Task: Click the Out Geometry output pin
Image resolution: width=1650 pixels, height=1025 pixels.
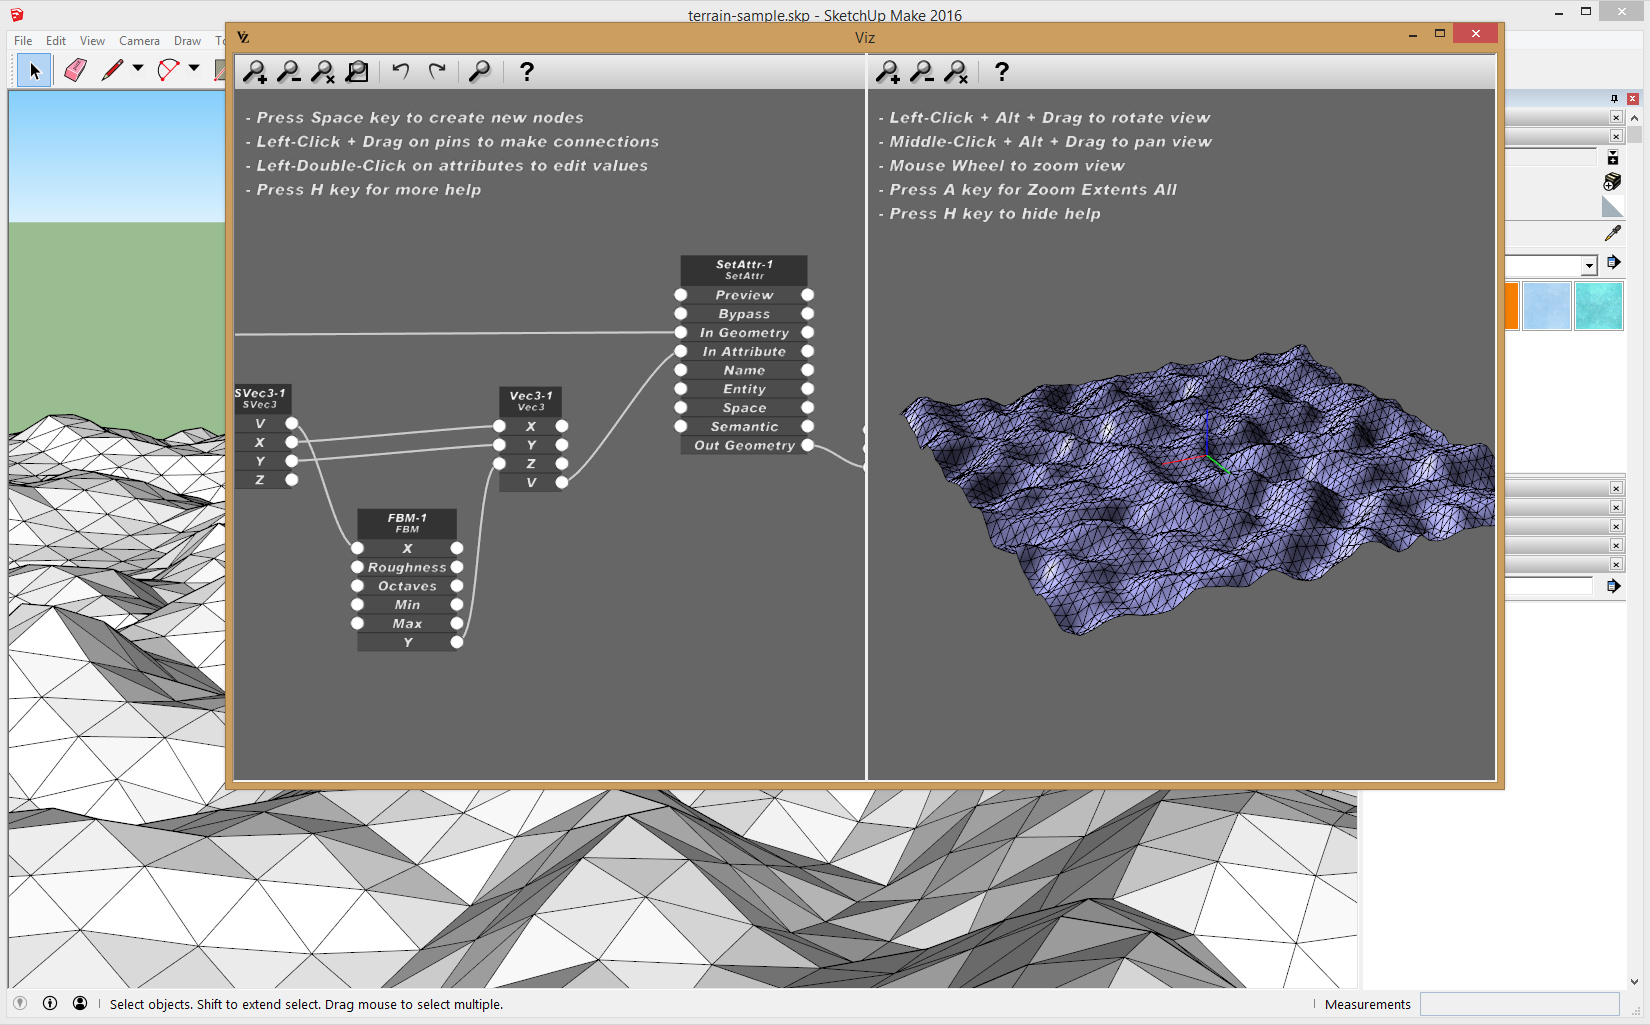Action: click(808, 445)
